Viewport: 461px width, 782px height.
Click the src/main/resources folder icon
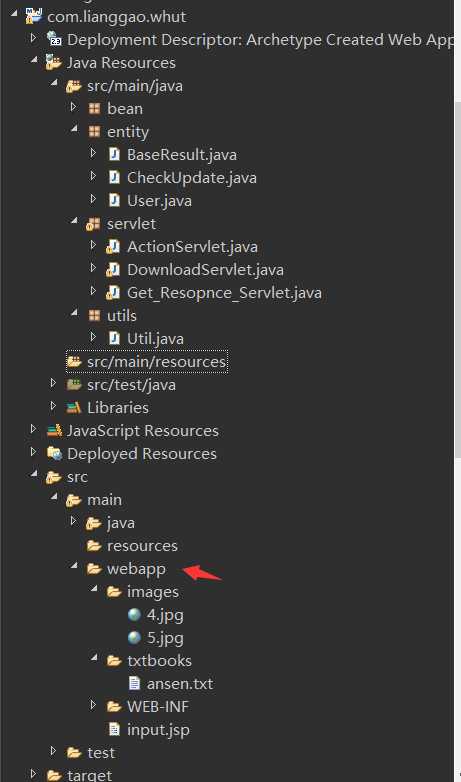(74, 361)
